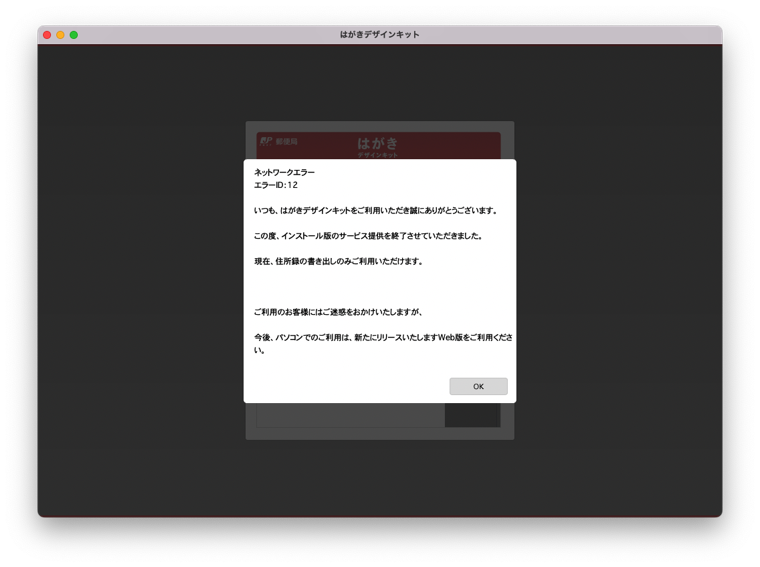Viewport: 760px width, 567px height.
Task: Click the dimmed 郵便局 logo behind the dialog
Action: (x=279, y=142)
